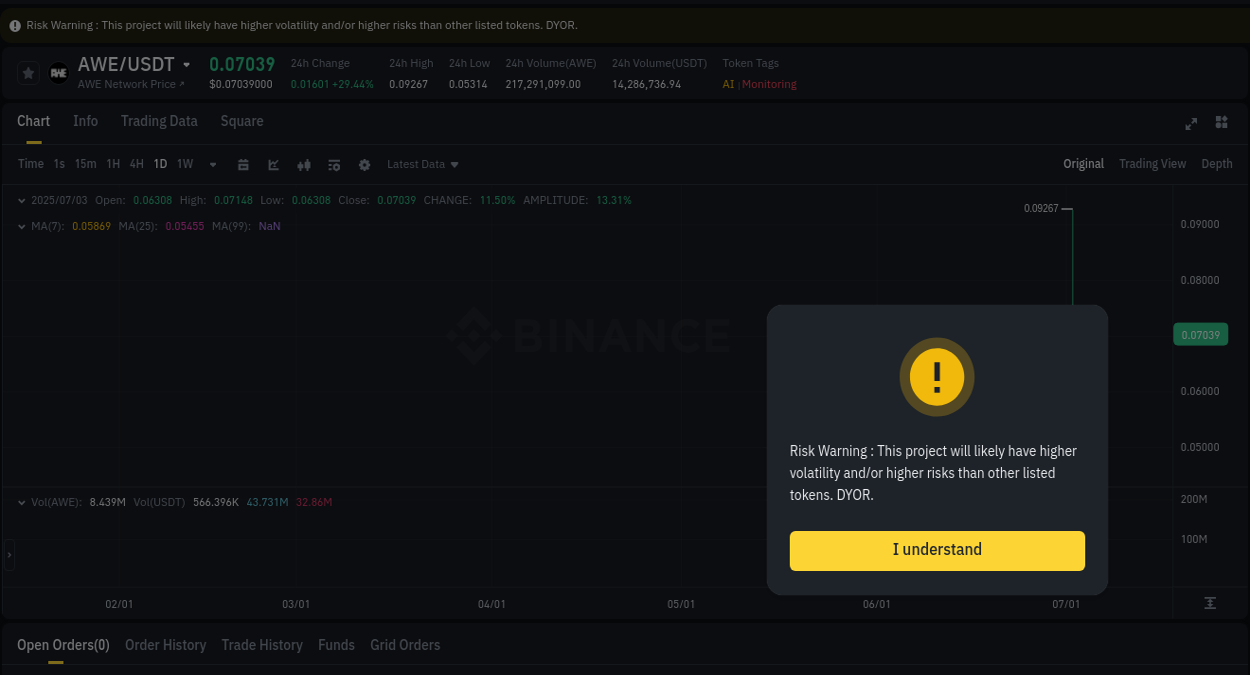
Task: Open the Order History tab
Action: coord(165,645)
